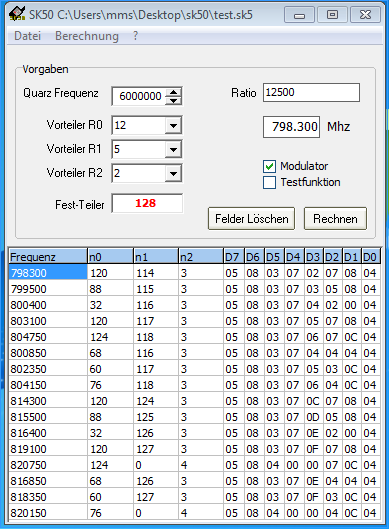The image size is (389, 529).
Task: Click D3 value 0C in 814300 row
Action: 314,401
